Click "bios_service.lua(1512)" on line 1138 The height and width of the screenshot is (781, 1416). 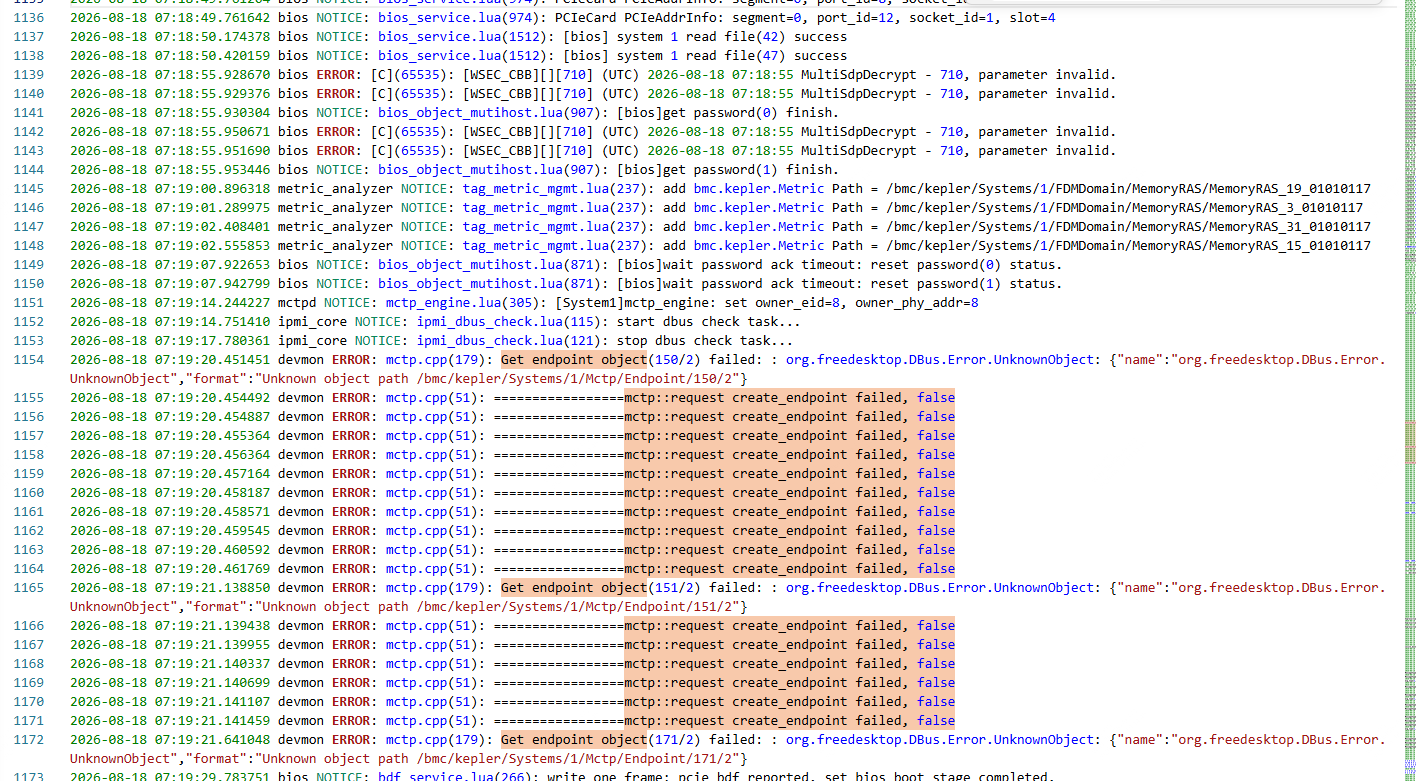[x=462, y=56]
